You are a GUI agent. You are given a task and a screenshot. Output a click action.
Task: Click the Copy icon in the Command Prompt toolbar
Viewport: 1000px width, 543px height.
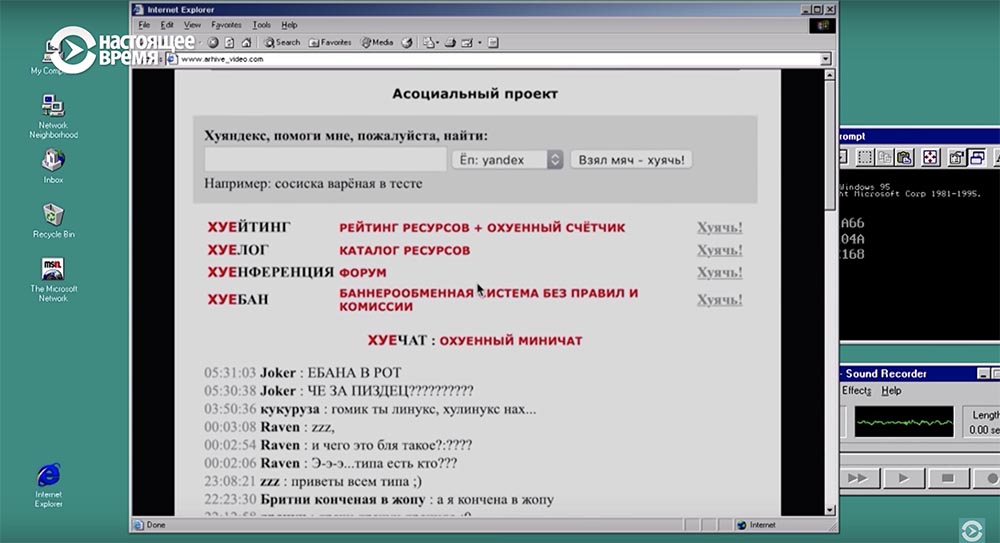[x=885, y=158]
